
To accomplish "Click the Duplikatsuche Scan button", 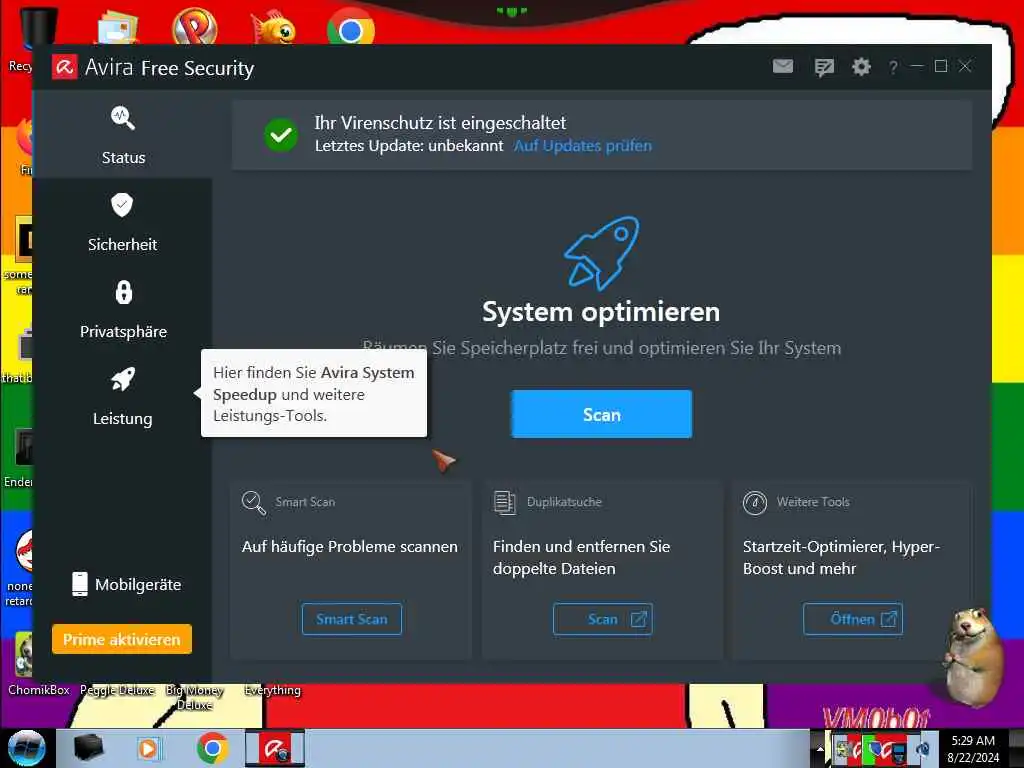I will [x=603, y=619].
